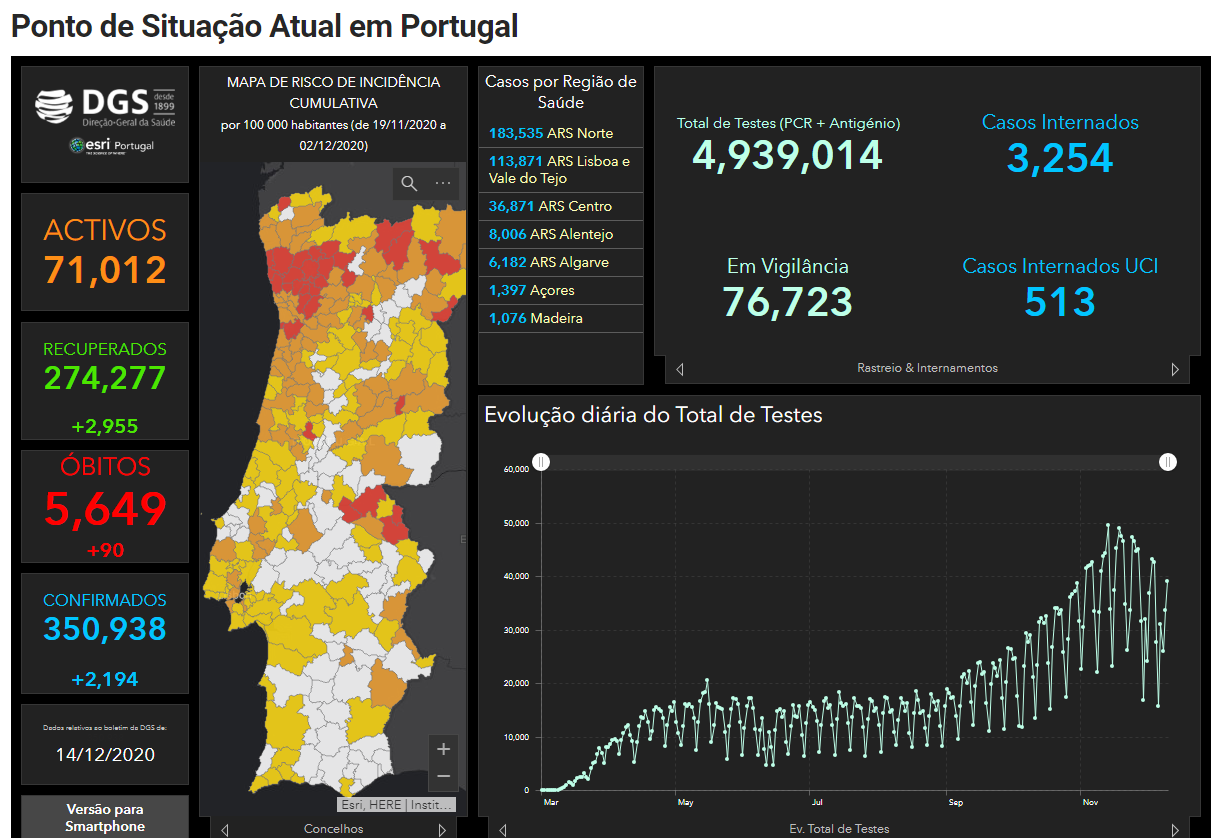Click the +90 deaths daily change
This screenshot has height=838, width=1220.
[x=105, y=550]
